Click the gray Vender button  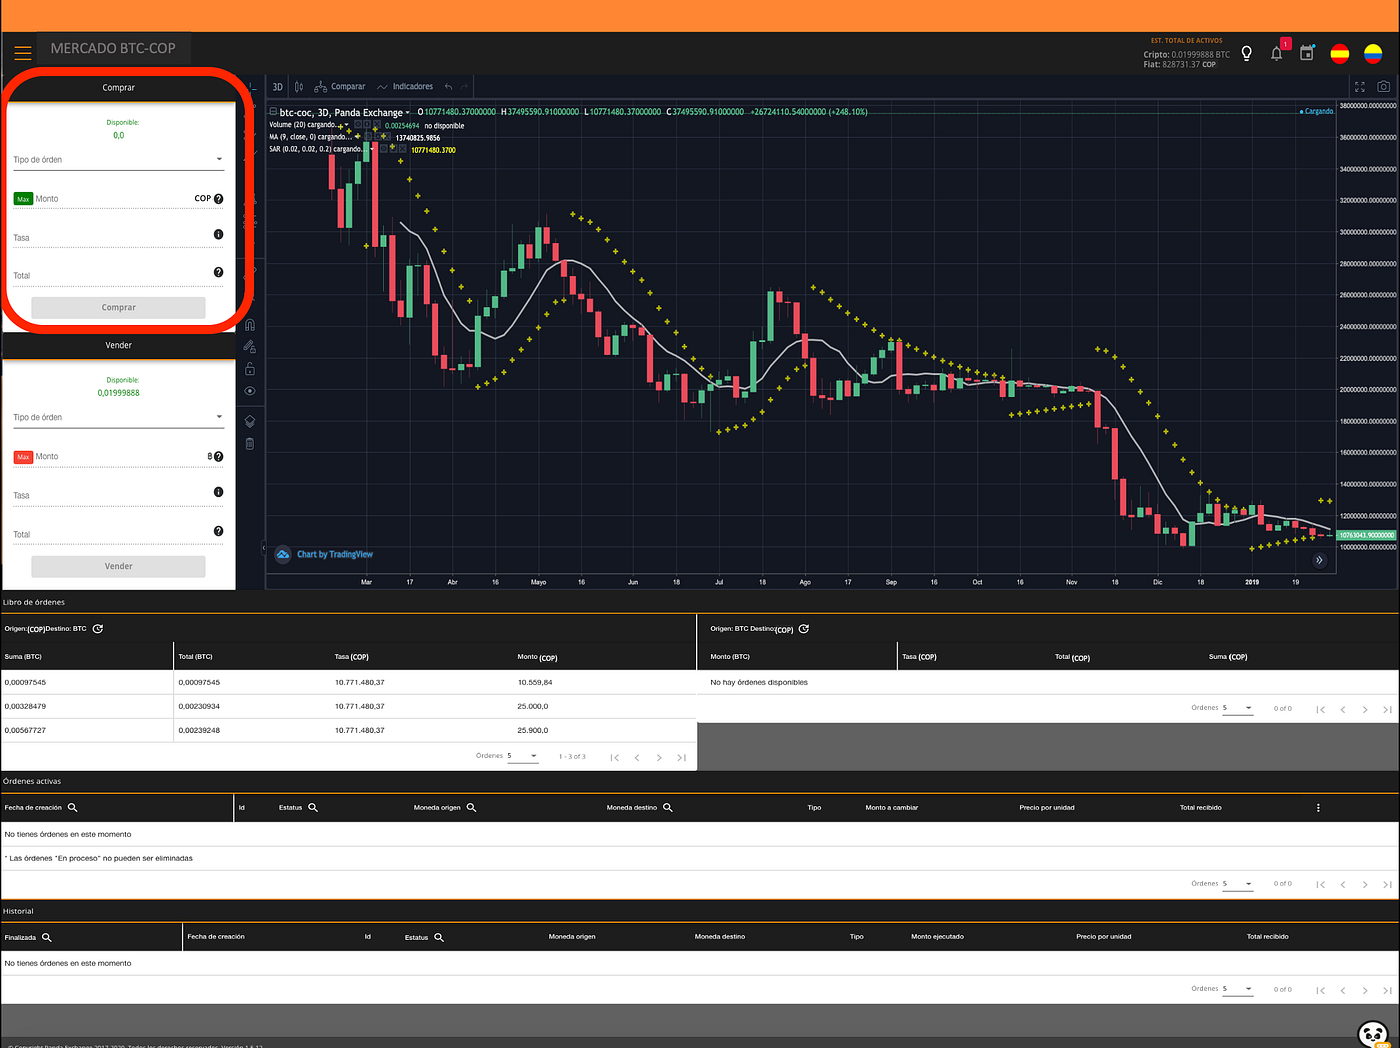point(118,566)
